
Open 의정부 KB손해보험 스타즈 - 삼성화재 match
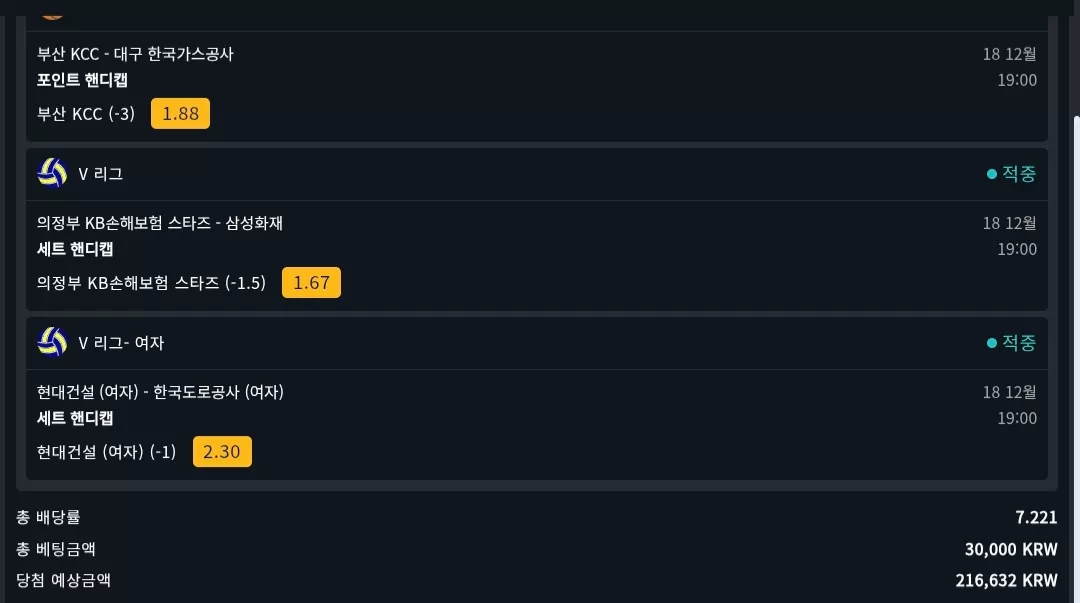pos(160,223)
